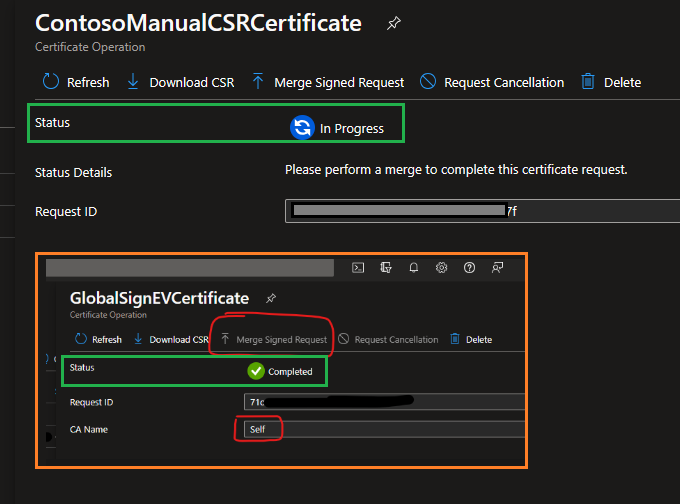Click Merge Signed Request label at top
The width and height of the screenshot is (680, 504).
point(339,82)
